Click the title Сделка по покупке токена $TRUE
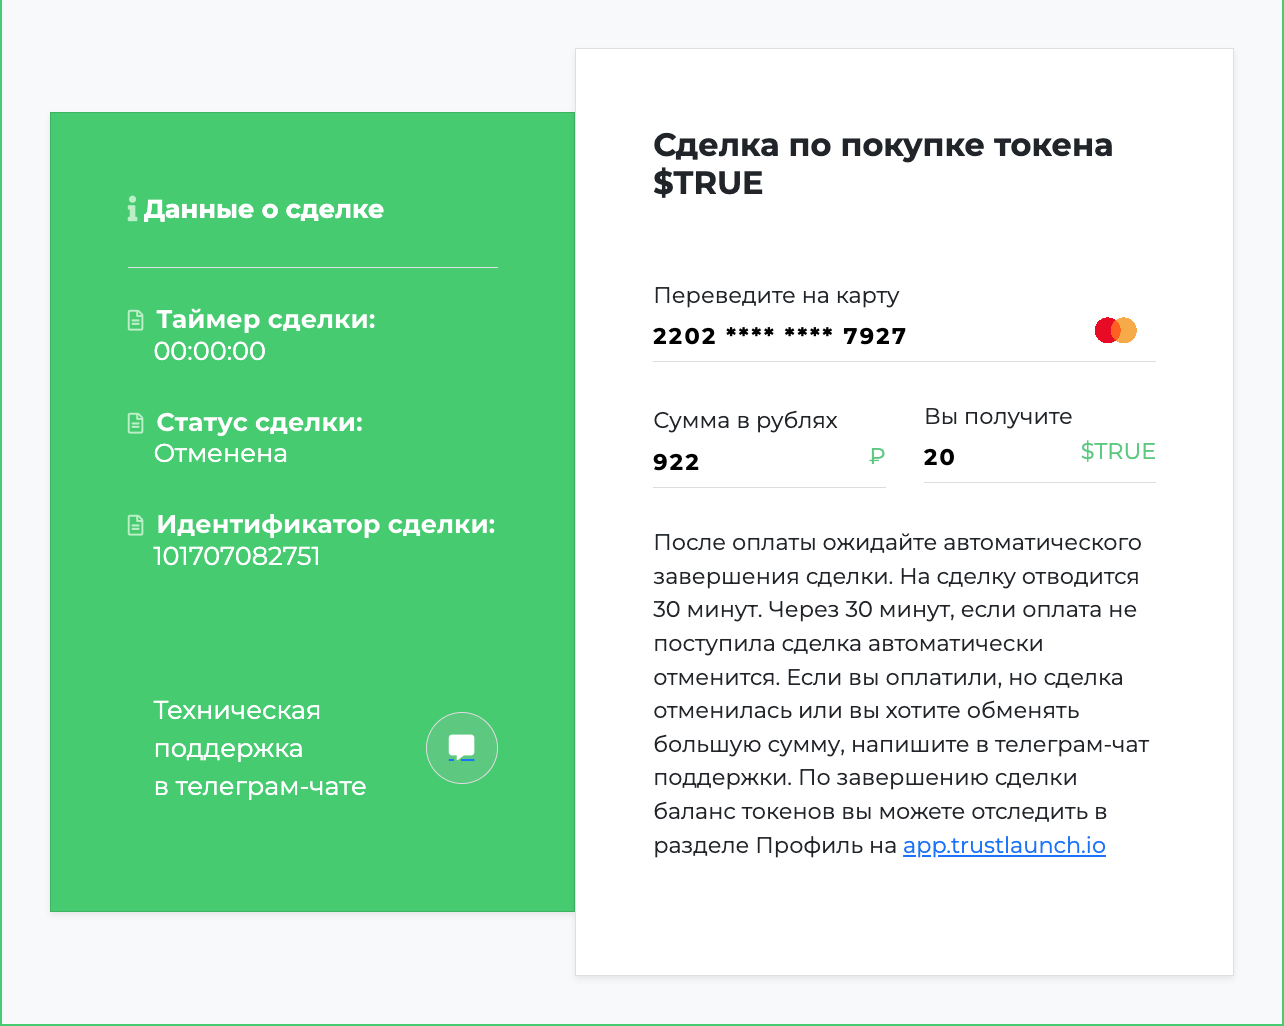1284x1026 pixels. tap(883, 164)
